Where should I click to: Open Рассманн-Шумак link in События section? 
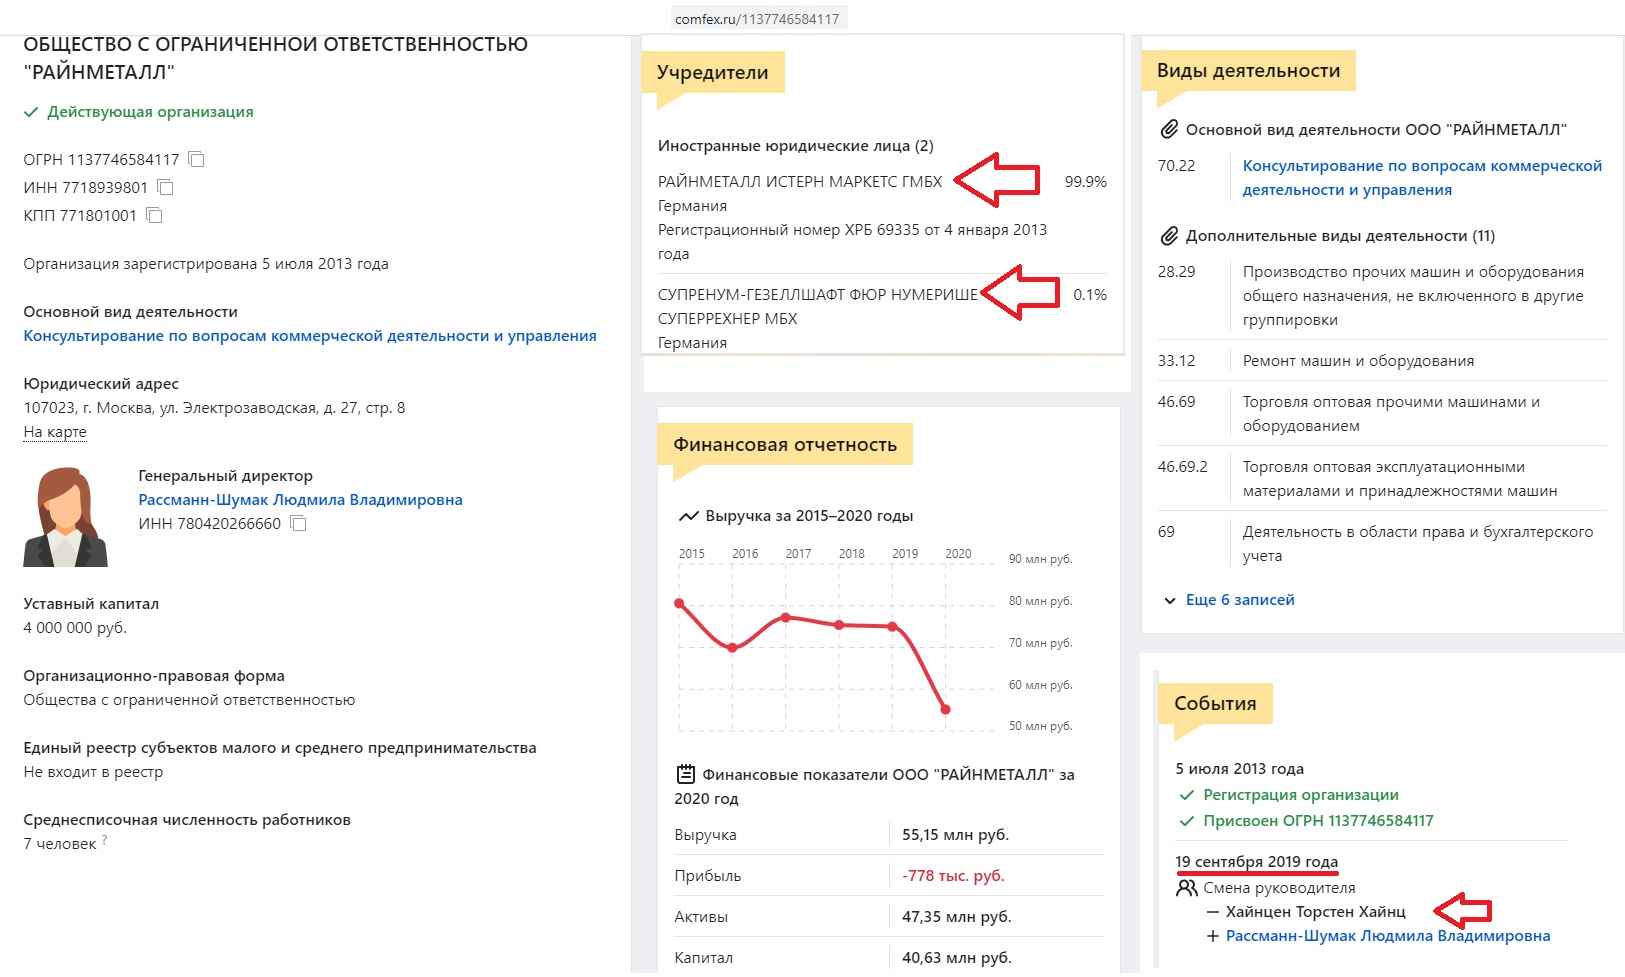1387,936
